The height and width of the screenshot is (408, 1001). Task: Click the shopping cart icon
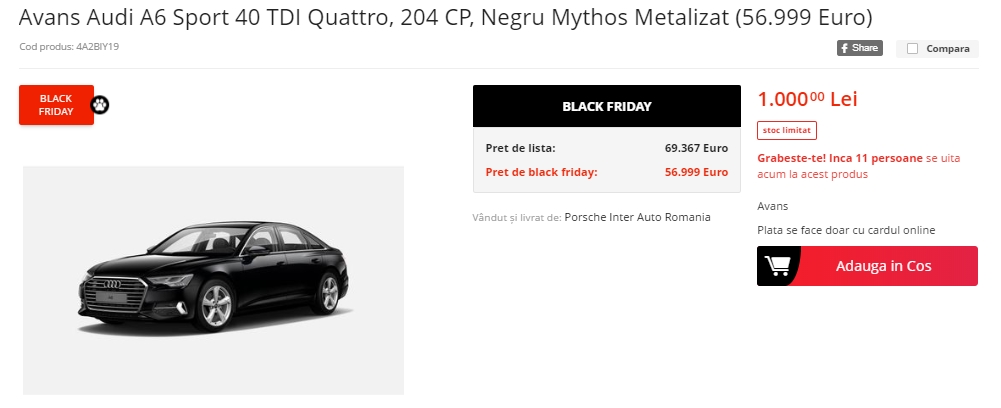(777, 266)
